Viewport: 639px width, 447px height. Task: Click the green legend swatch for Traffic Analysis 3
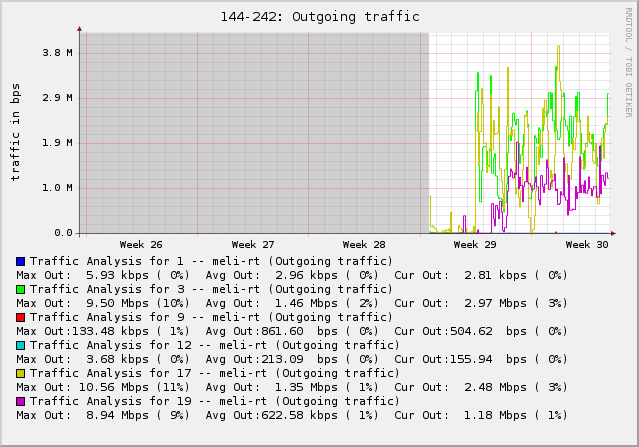(x=20, y=289)
